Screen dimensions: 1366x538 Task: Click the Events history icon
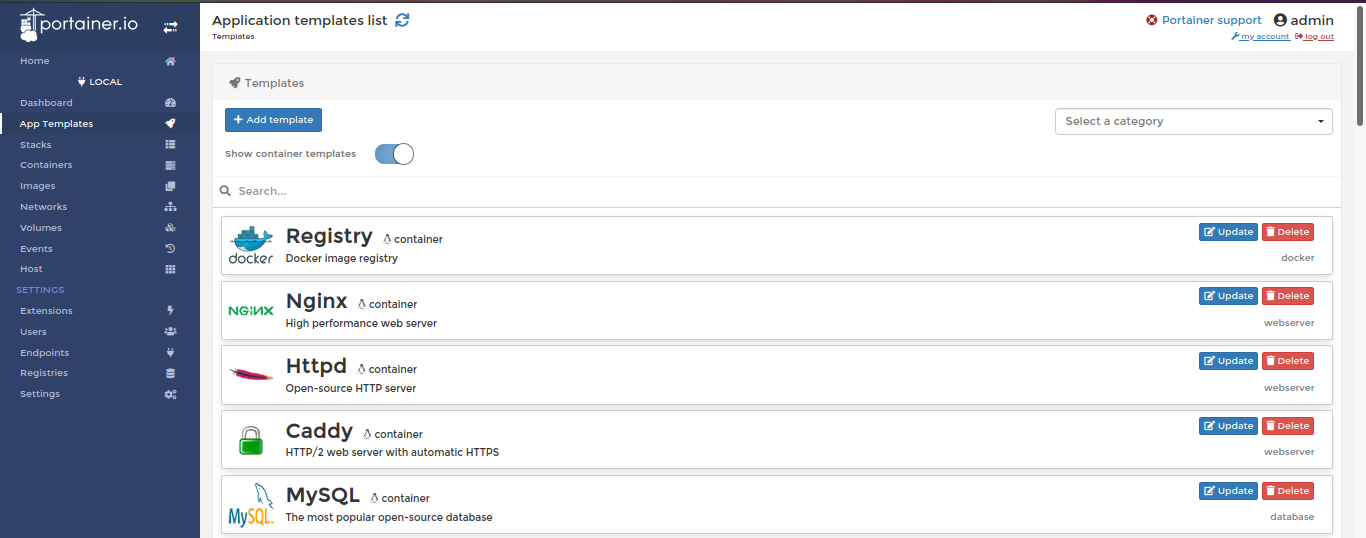tap(170, 249)
